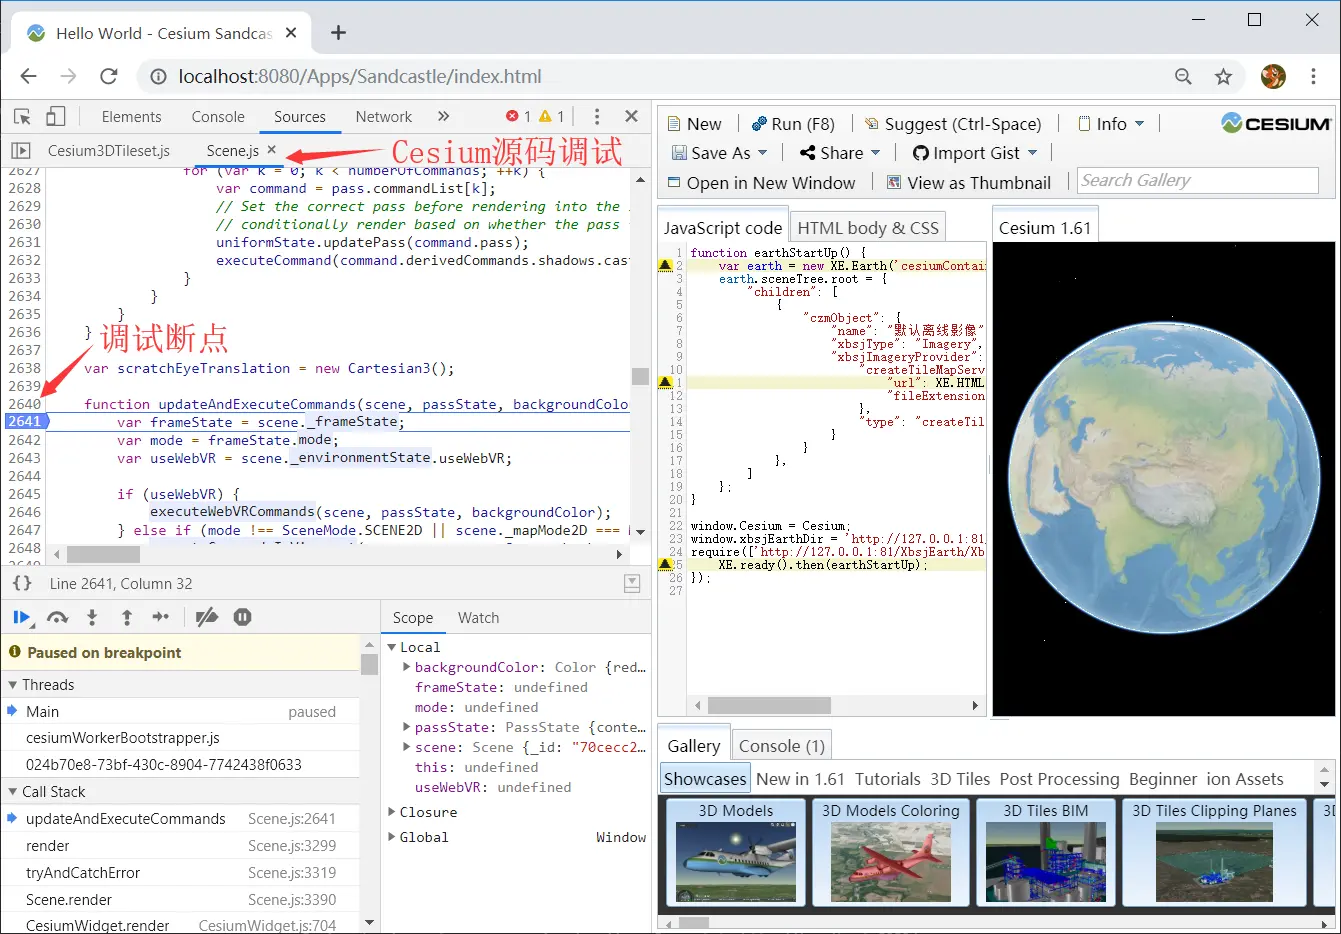Step into next function call

tap(92, 617)
